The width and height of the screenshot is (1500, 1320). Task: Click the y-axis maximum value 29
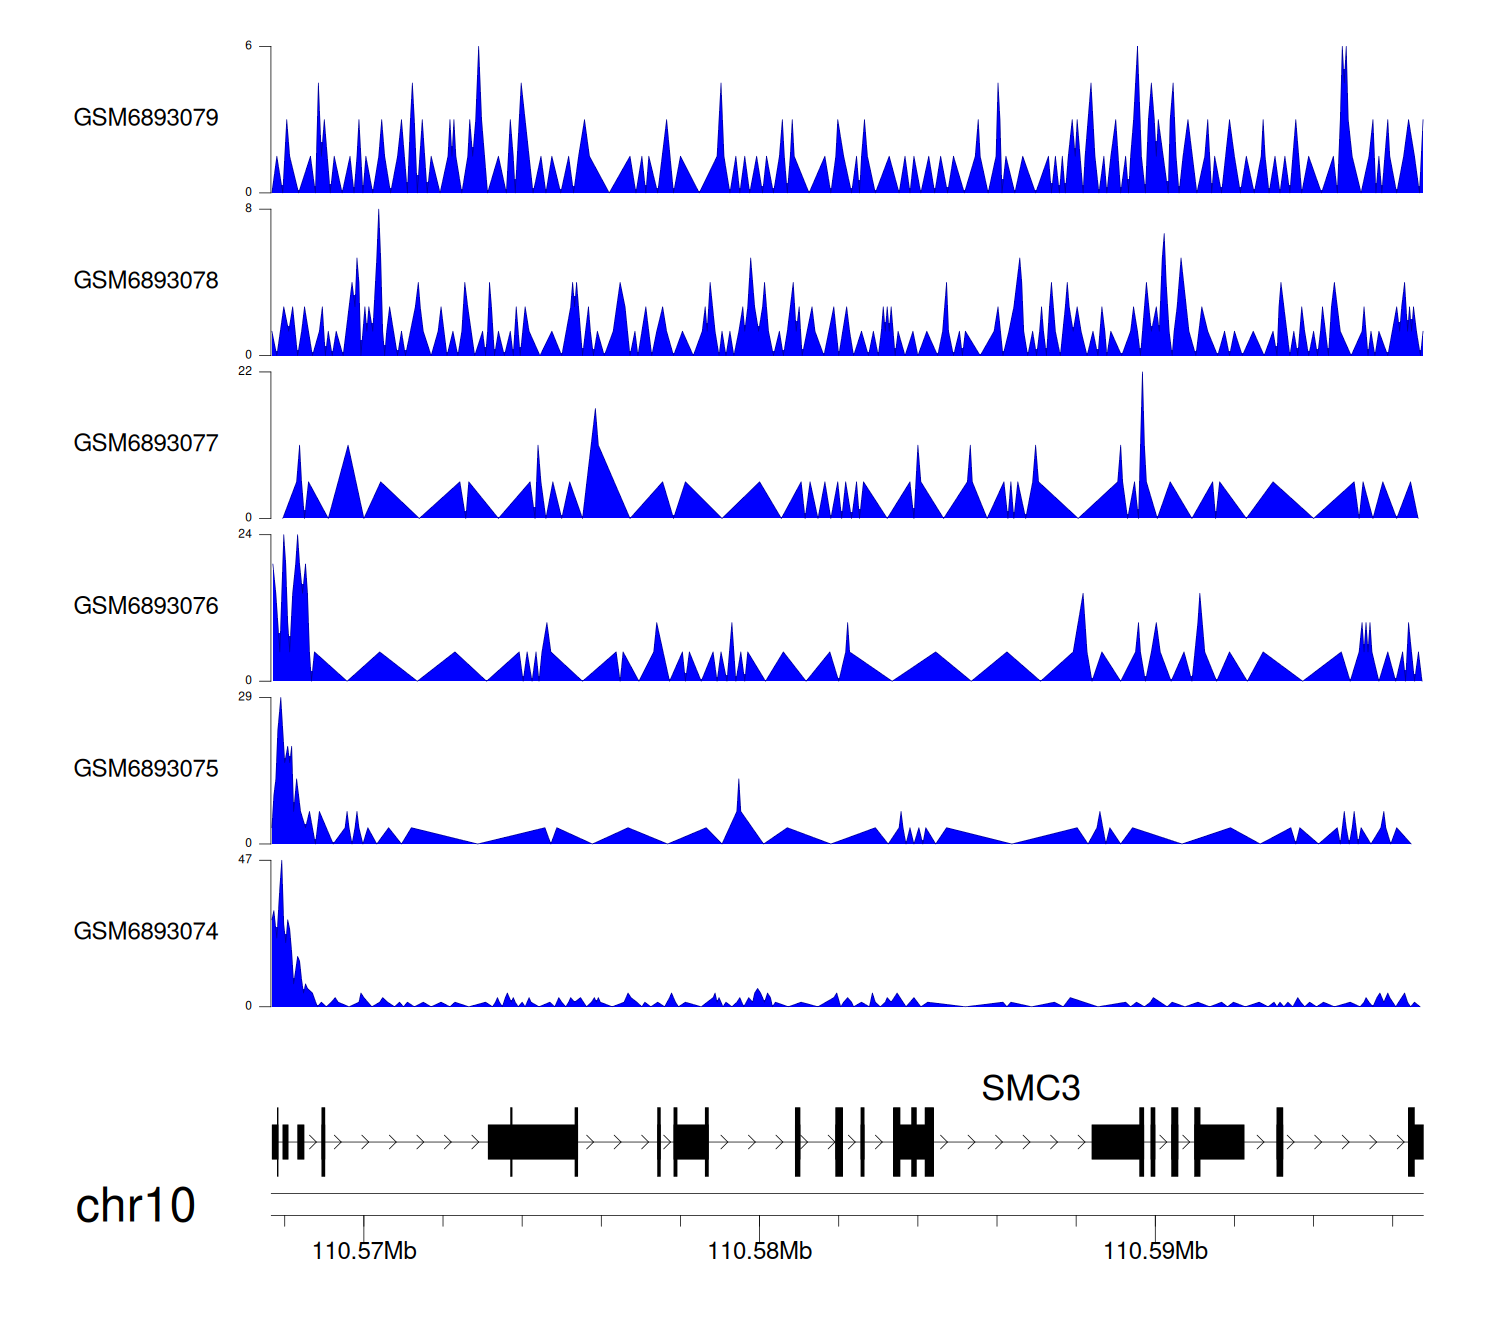pos(245,697)
